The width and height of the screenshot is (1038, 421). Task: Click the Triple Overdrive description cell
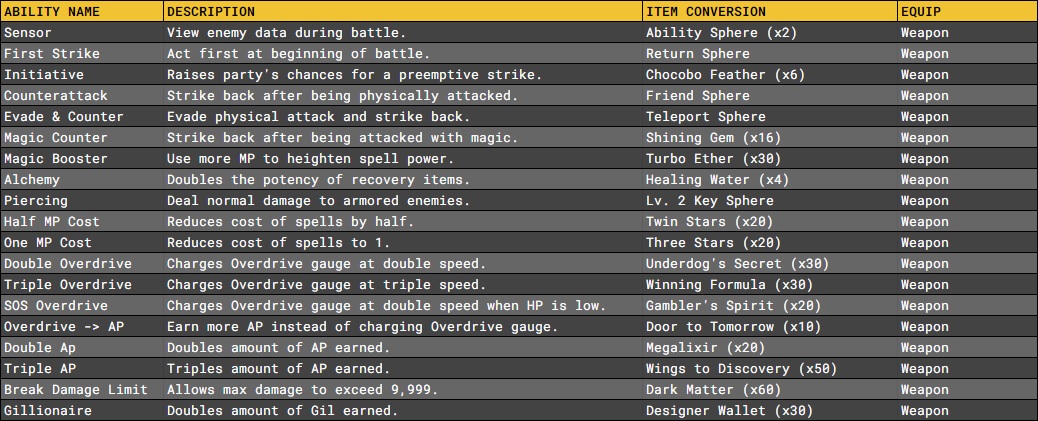(326, 284)
